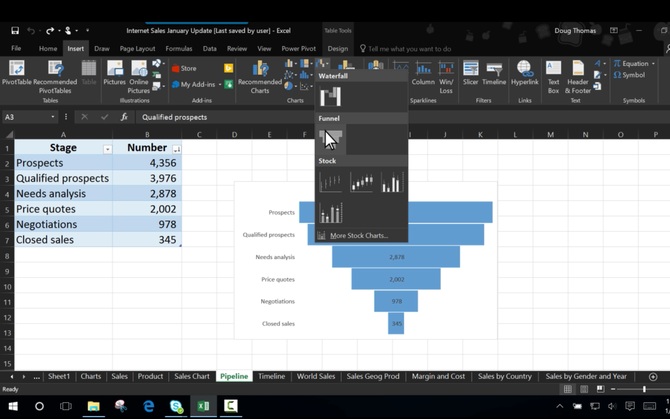Choose the Funnel chart option
The height and width of the screenshot is (419, 670).
click(x=330, y=138)
